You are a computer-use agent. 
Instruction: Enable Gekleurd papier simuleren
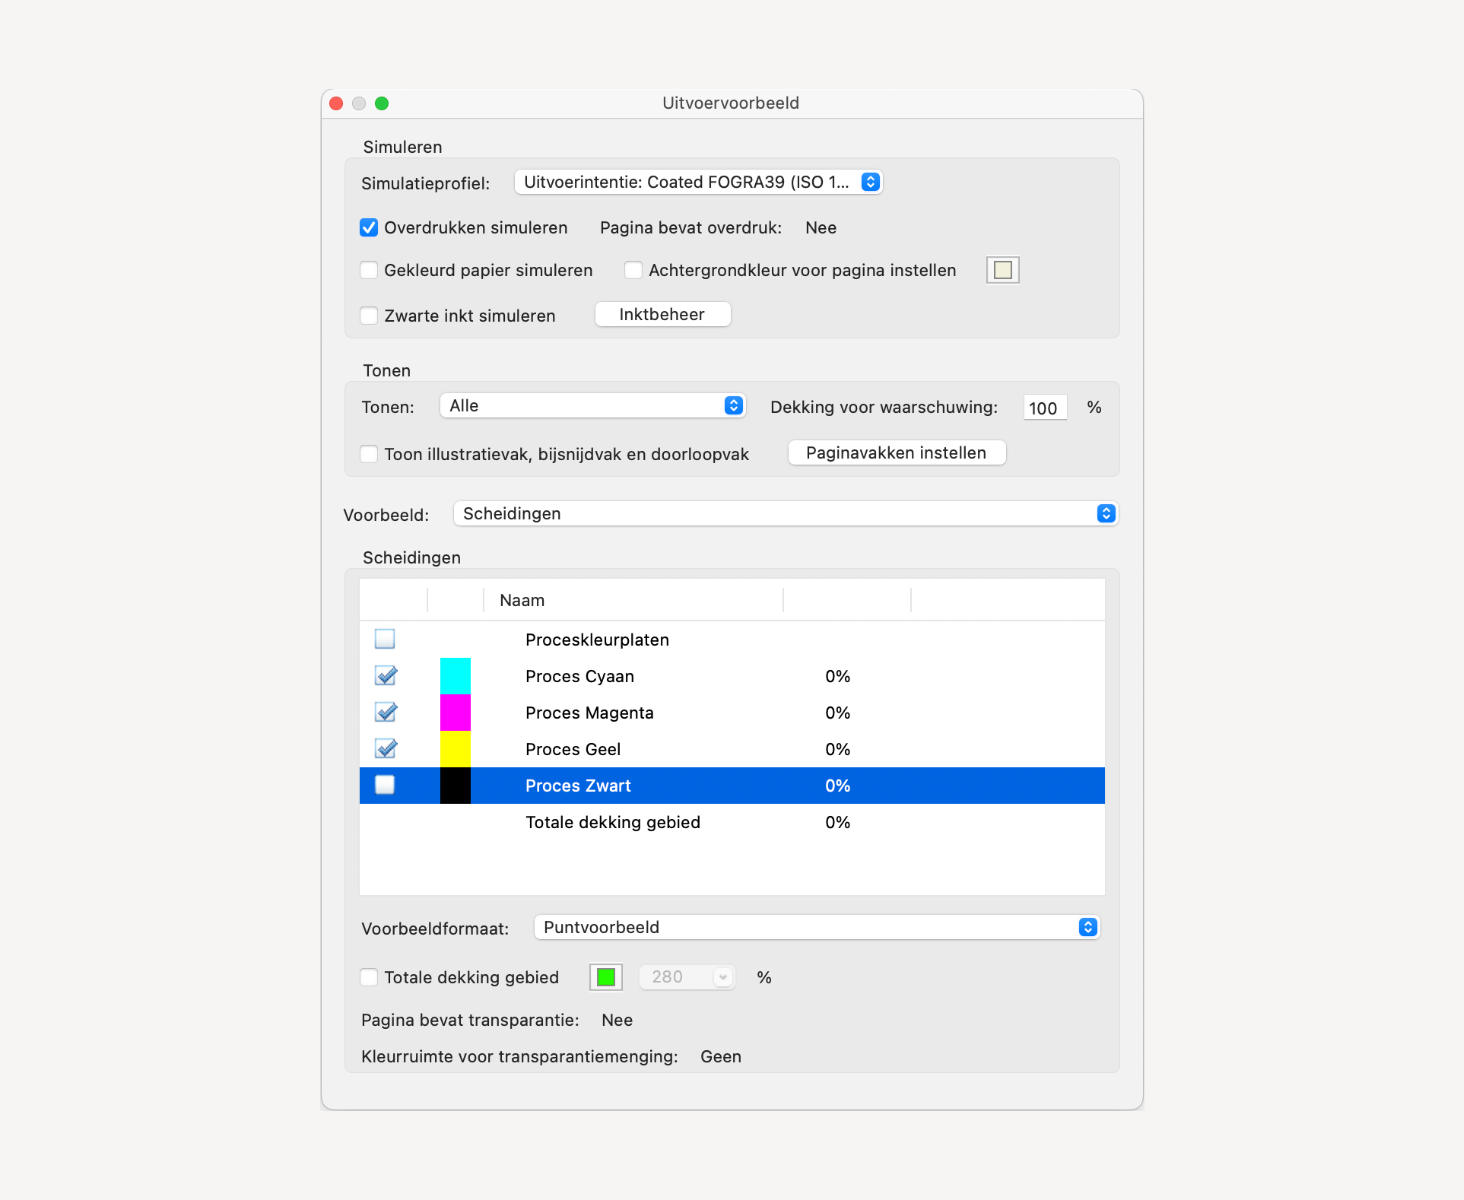pos(369,270)
